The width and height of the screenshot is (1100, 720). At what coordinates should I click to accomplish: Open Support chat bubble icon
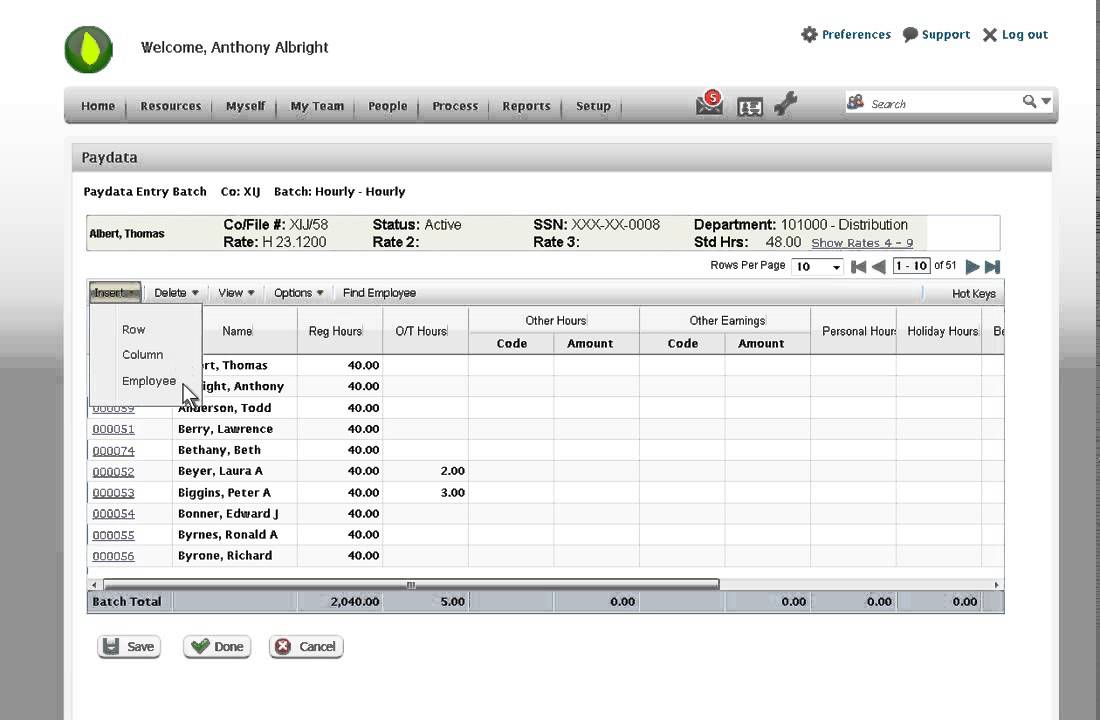click(910, 34)
